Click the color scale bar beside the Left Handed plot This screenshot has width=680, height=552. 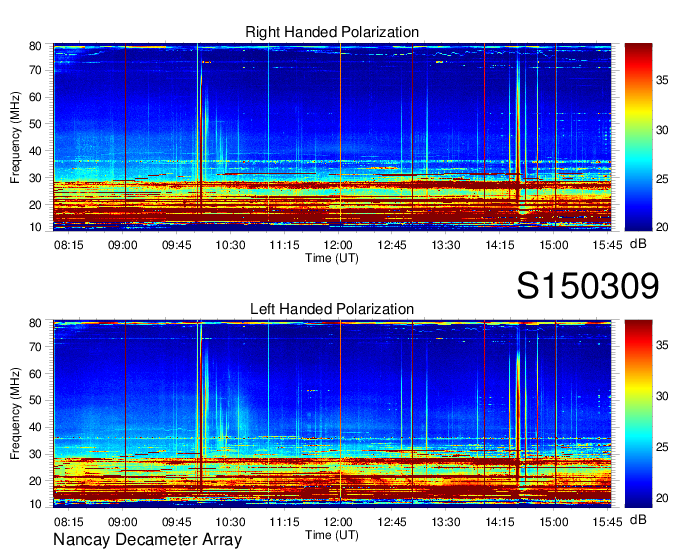click(638, 414)
